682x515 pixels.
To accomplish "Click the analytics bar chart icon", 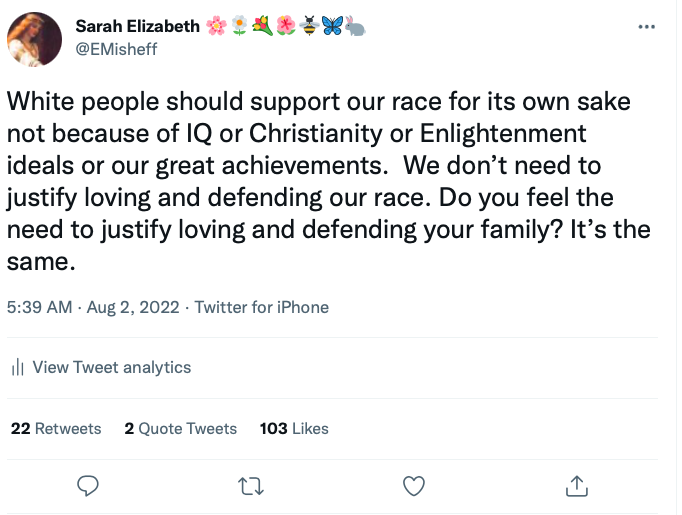I will [x=17, y=368].
